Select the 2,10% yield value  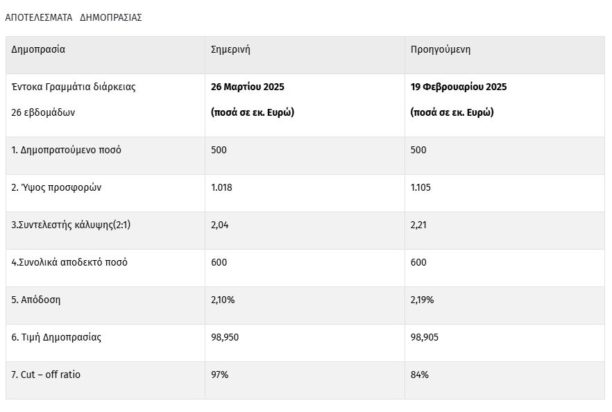tap(223, 299)
